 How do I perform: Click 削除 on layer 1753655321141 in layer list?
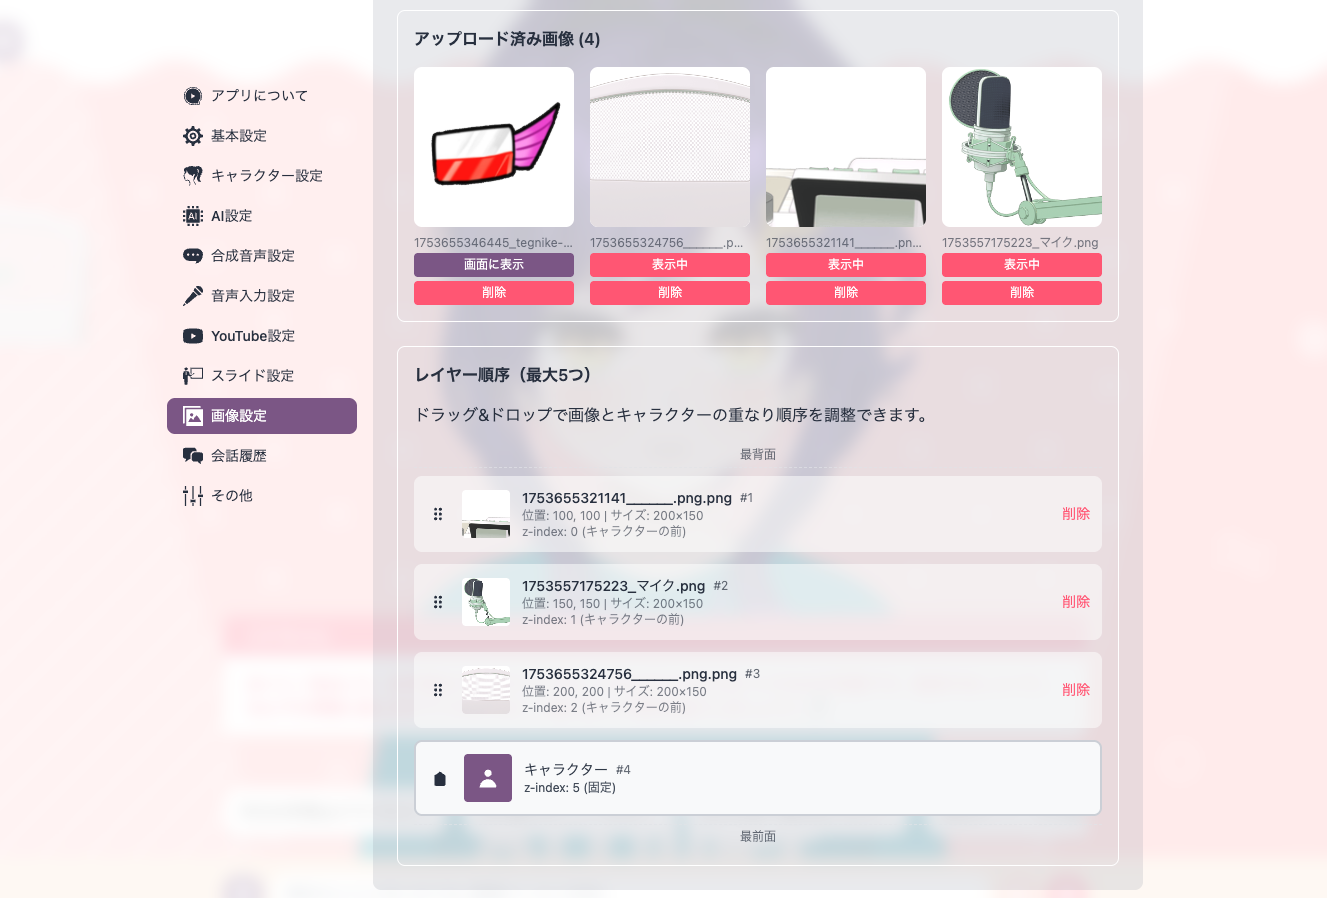[1075, 514]
